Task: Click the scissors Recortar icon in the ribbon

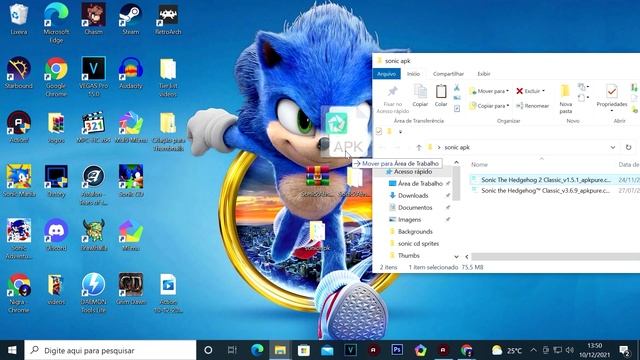Action: pos(457,88)
